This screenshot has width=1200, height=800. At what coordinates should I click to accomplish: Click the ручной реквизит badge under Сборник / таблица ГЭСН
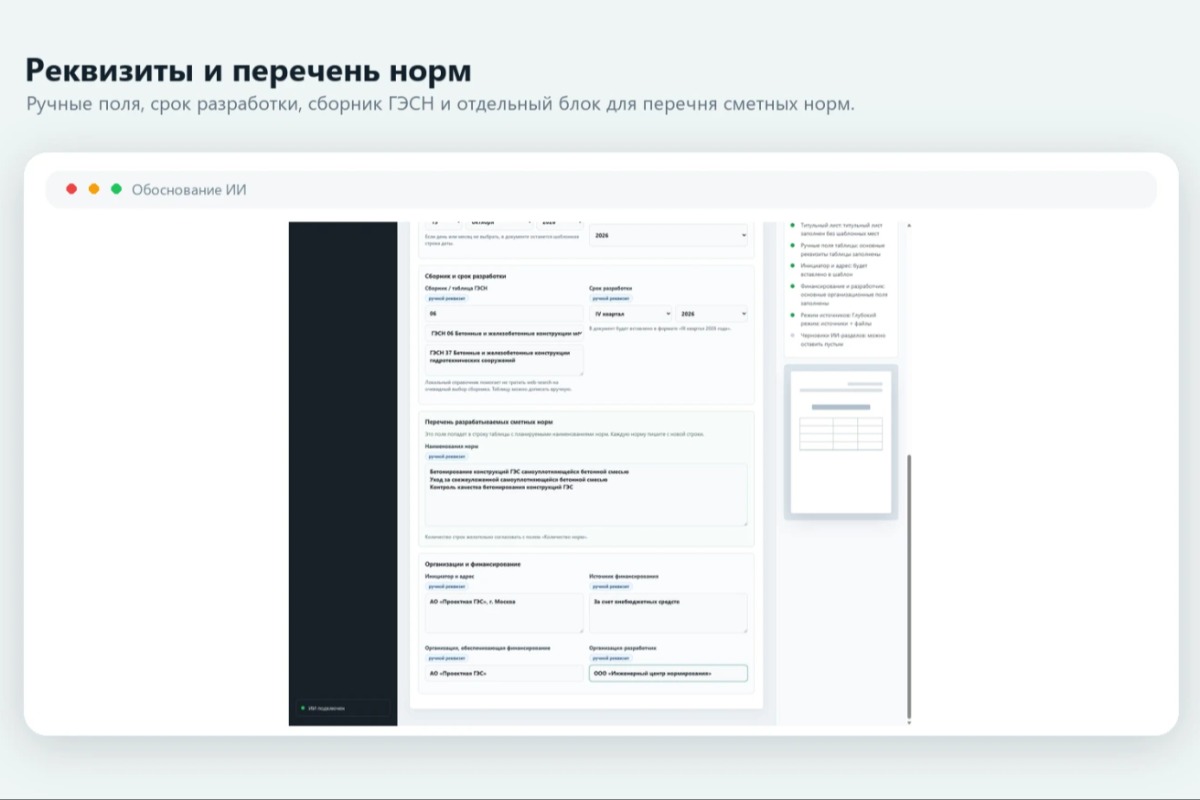tap(447, 298)
